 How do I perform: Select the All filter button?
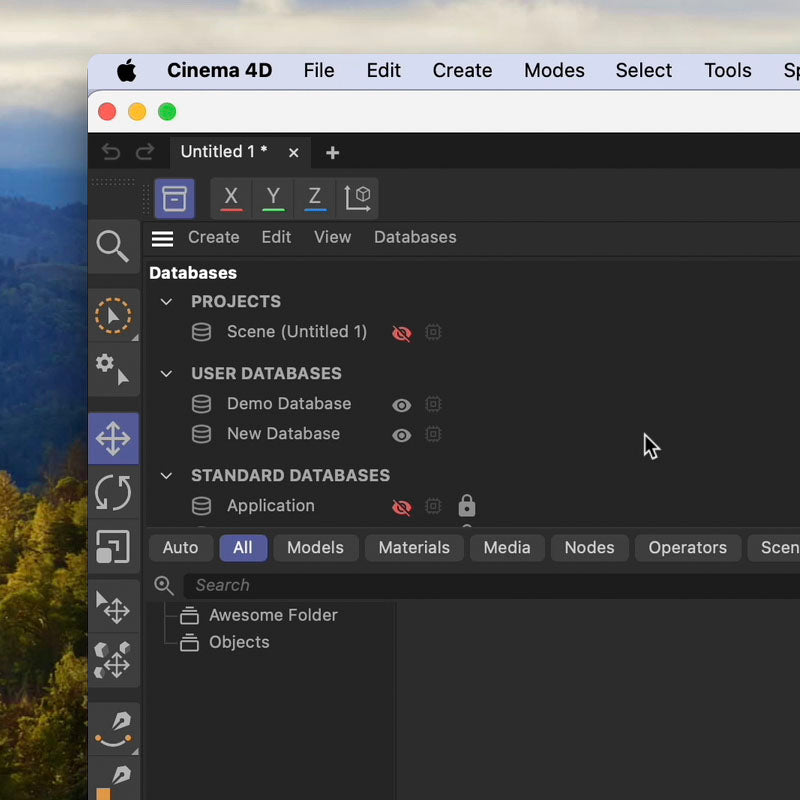pos(243,548)
